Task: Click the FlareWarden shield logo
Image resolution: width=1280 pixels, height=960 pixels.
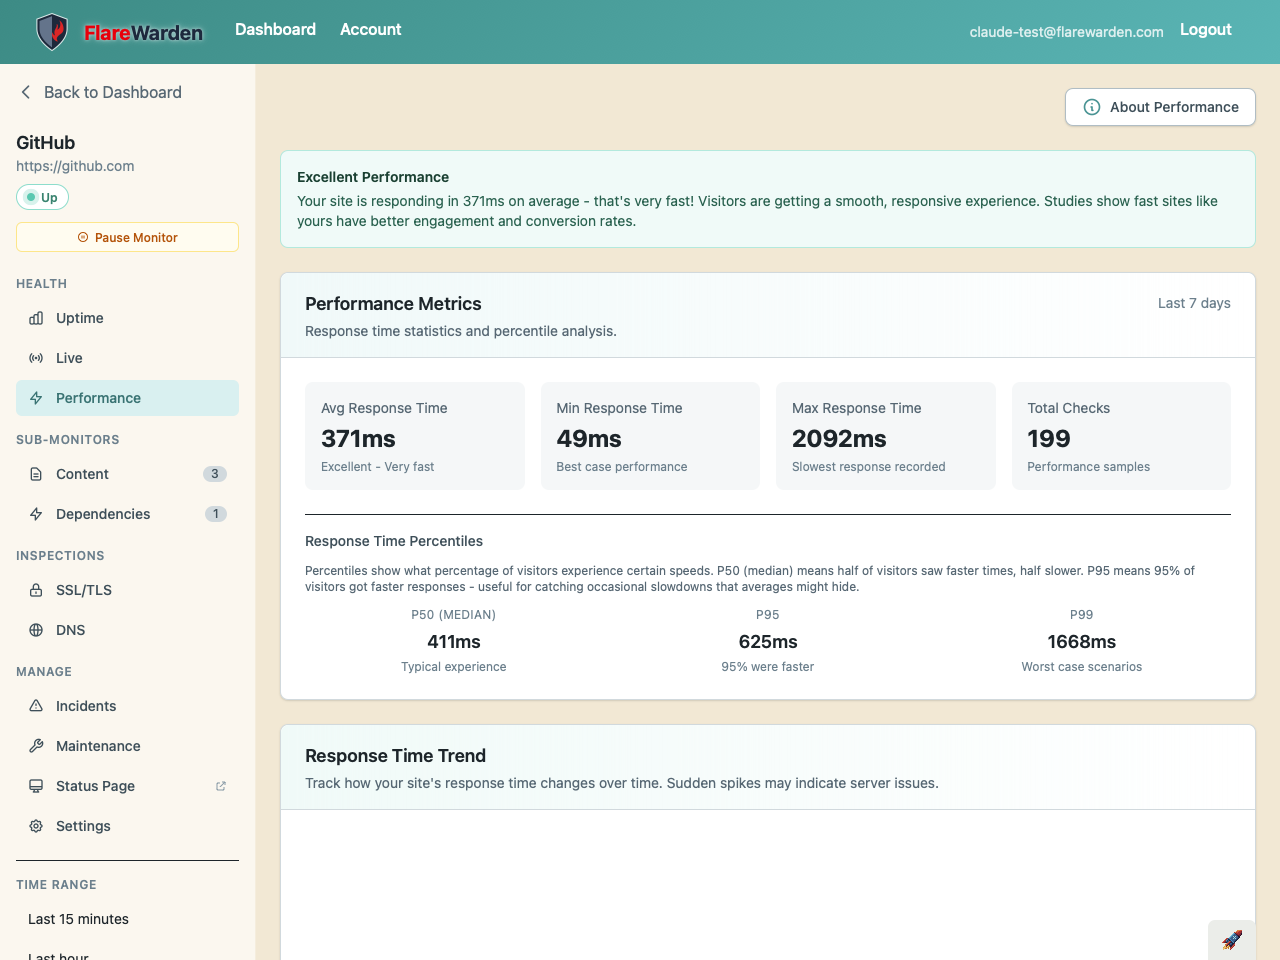Action: pyautogui.click(x=52, y=32)
